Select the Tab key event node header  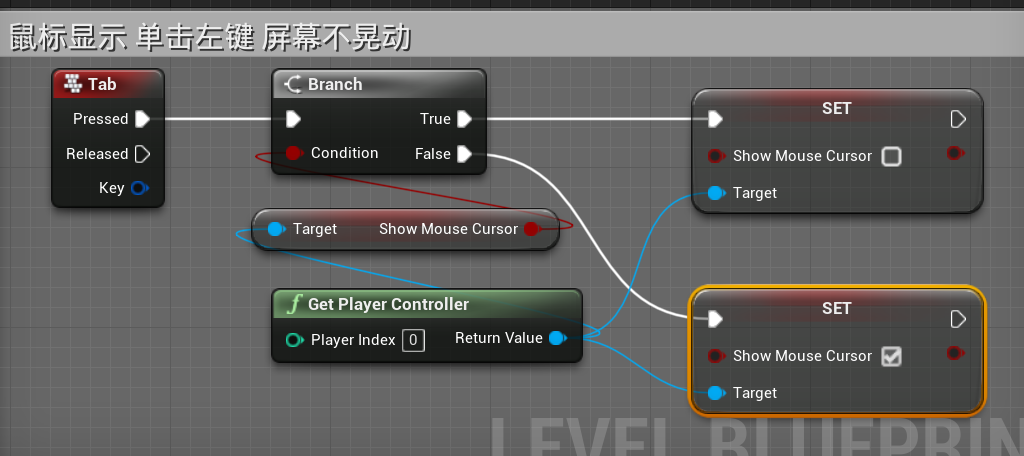click(x=108, y=84)
